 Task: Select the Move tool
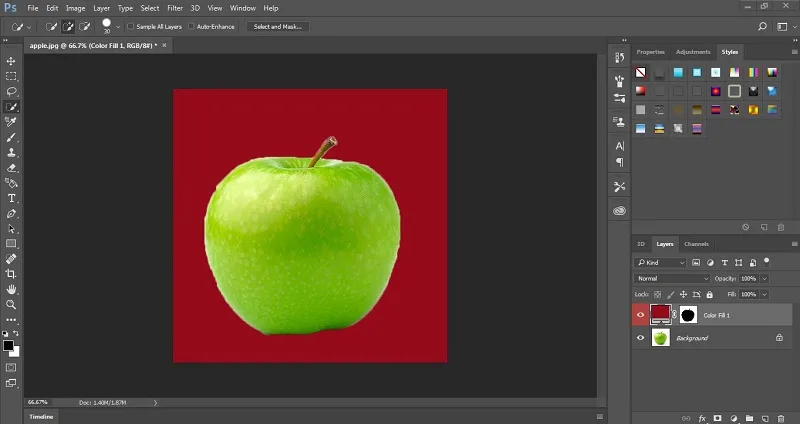tap(11, 61)
